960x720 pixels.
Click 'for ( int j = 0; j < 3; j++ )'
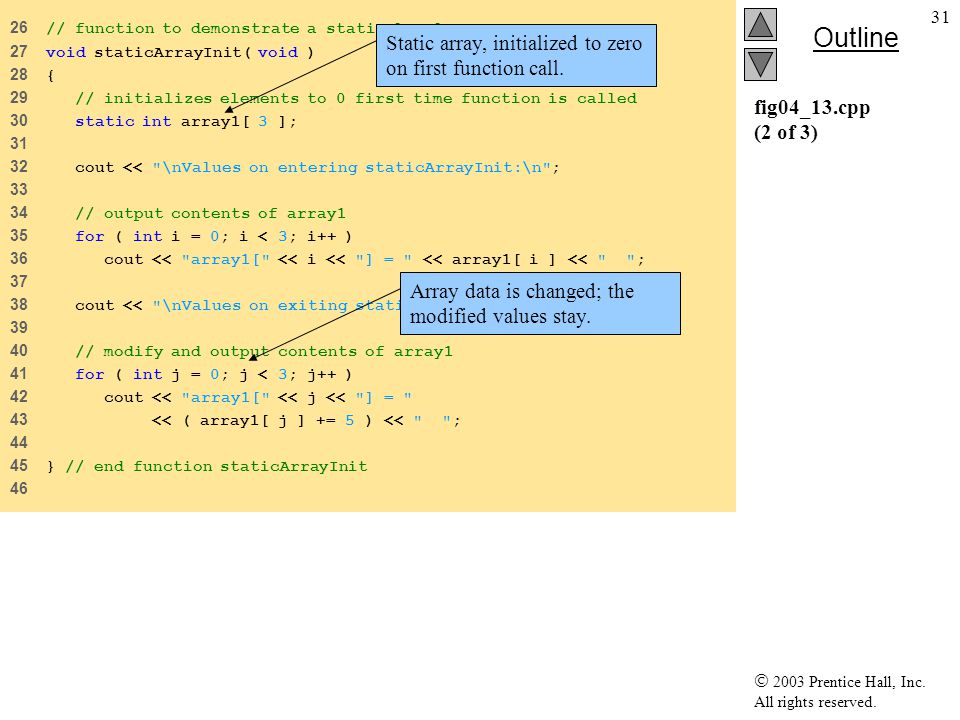pos(213,374)
